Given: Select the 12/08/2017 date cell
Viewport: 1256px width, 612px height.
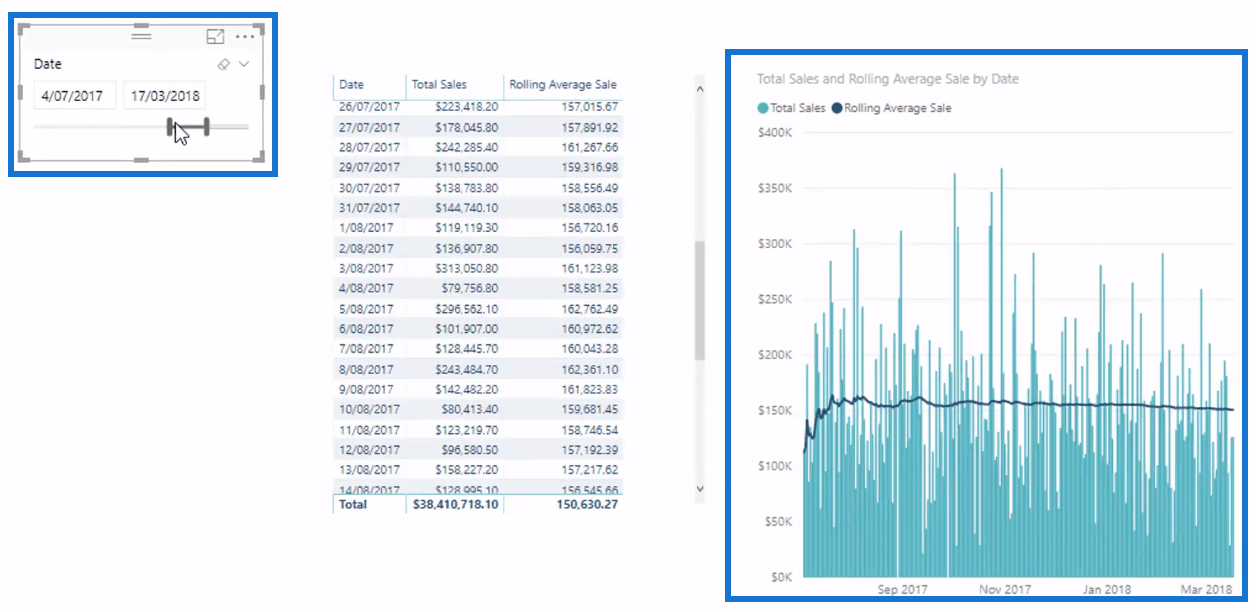Looking at the screenshot, I should (369, 449).
